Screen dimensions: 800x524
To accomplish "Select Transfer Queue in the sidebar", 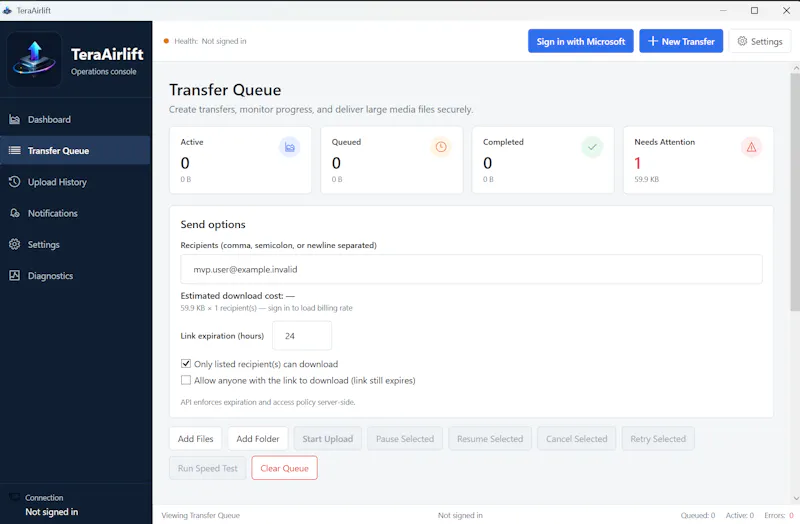I will [x=76, y=151].
